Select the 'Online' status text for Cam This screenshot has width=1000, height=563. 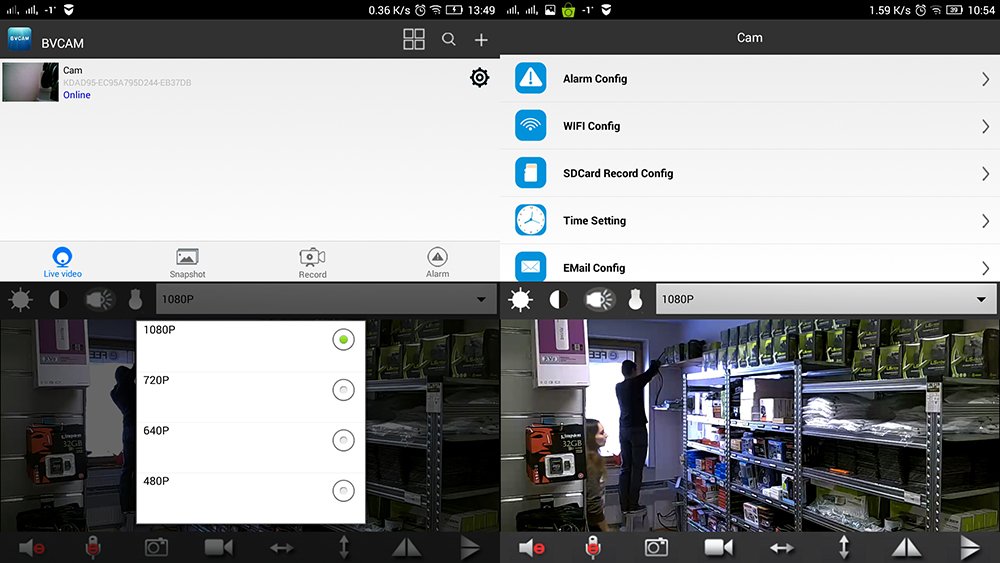[77, 95]
